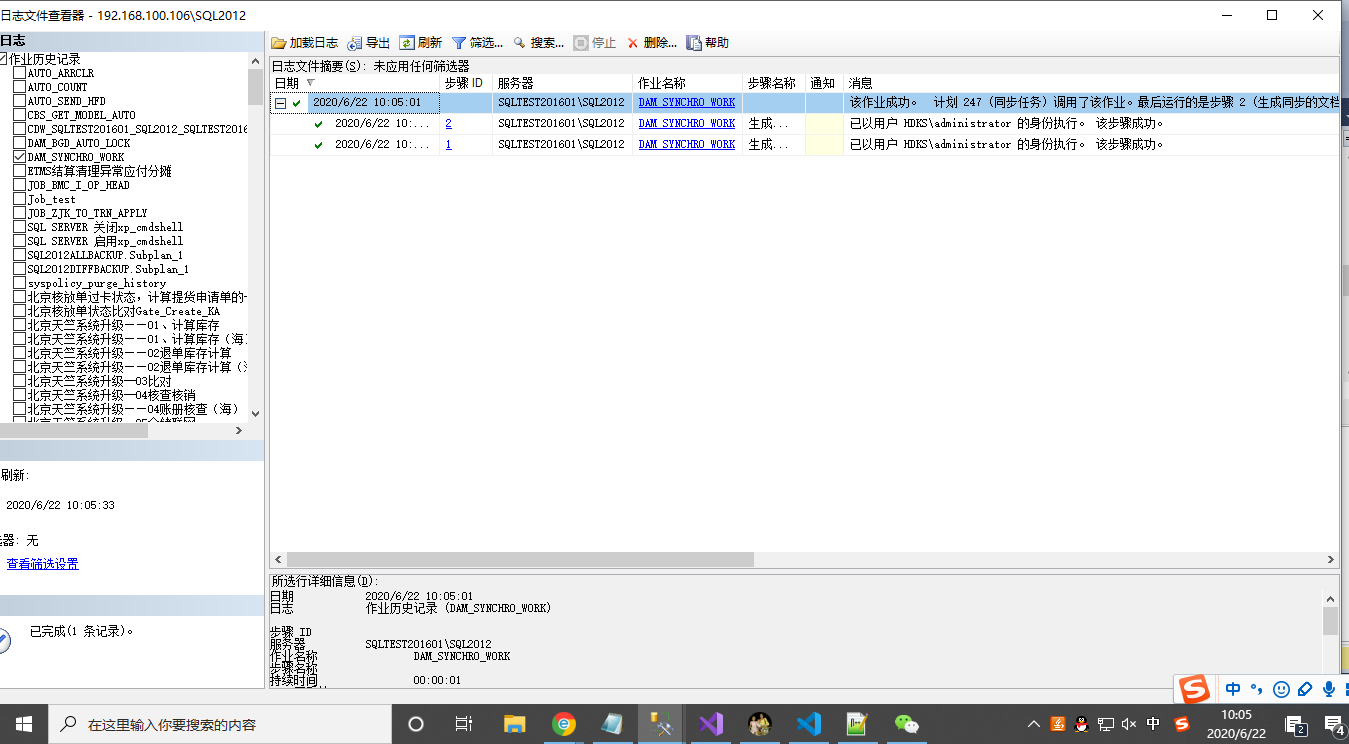Click step ID link 2
This screenshot has width=1349, height=744.
point(448,124)
